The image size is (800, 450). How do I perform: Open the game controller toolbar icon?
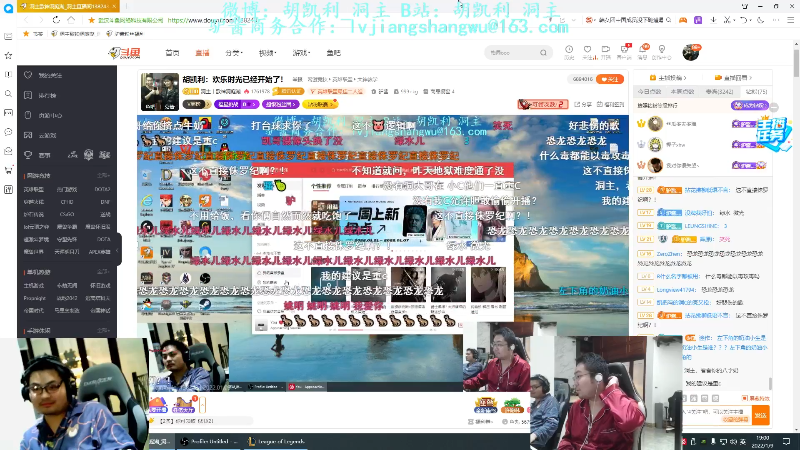click(683, 20)
